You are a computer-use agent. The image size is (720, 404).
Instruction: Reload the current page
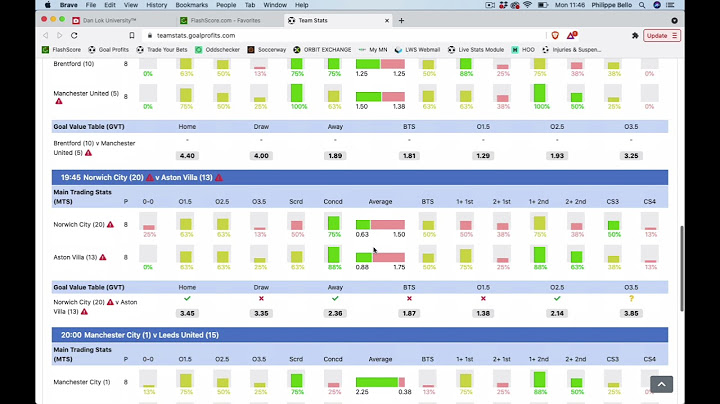pyautogui.click(x=74, y=35)
